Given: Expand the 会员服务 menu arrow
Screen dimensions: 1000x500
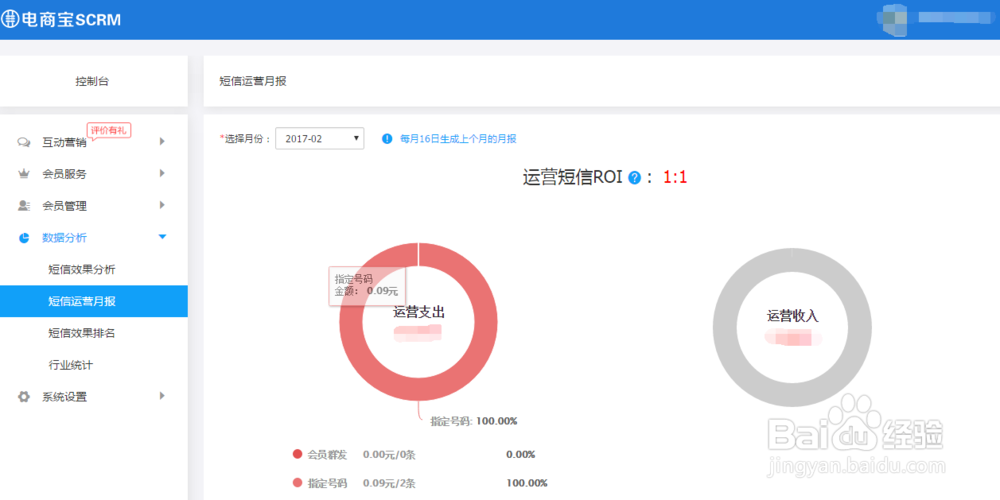Looking at the screenshot, I should [162, 173].
